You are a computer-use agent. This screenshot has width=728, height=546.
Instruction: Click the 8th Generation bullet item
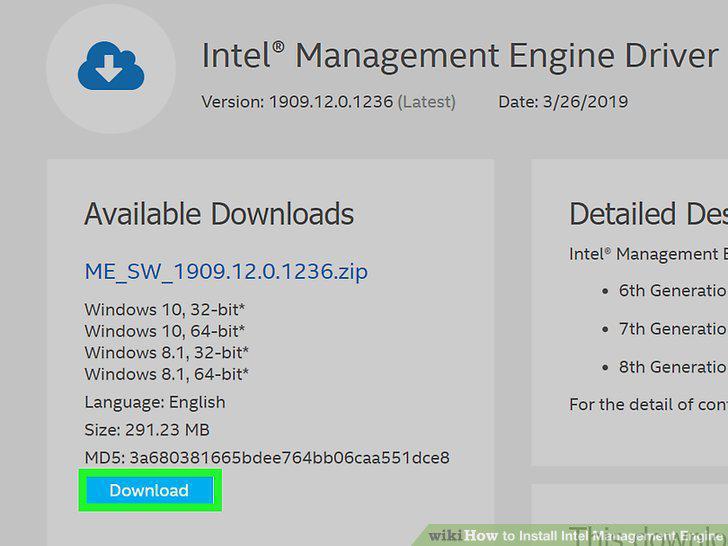(673, 367)
